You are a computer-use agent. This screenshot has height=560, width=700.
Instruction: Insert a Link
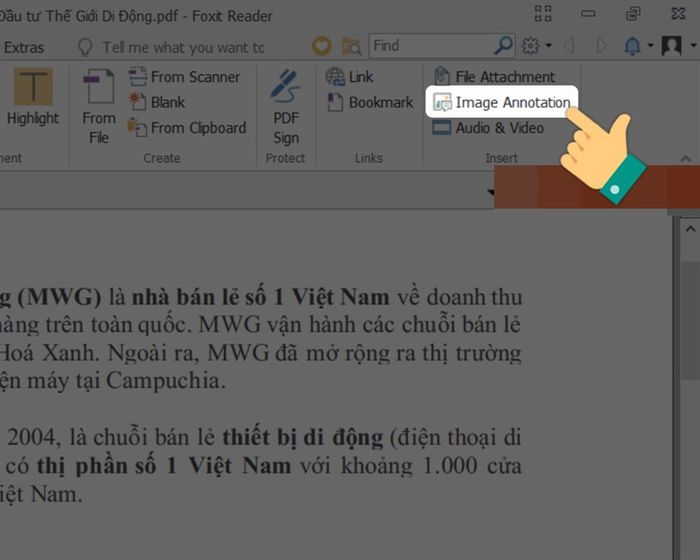[x=349, y=77]
